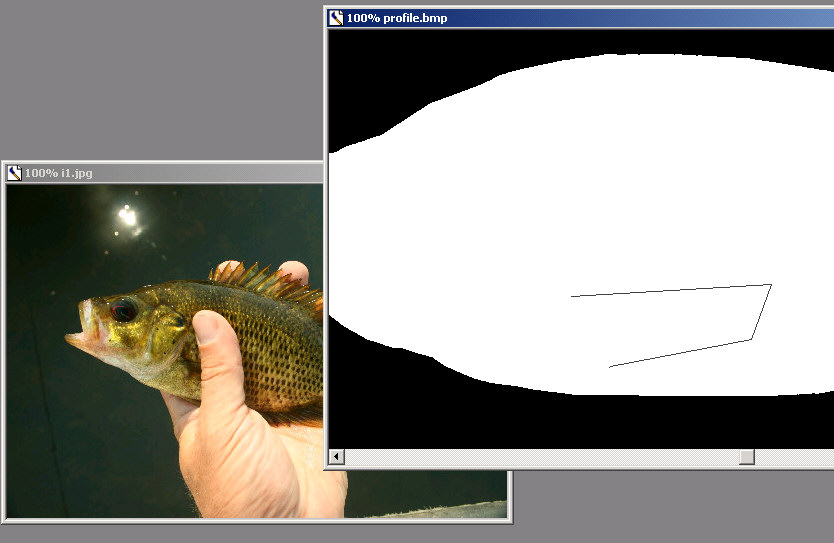Activate the profile.bmp title bar
834x543 pixels.
click(581, 18)
